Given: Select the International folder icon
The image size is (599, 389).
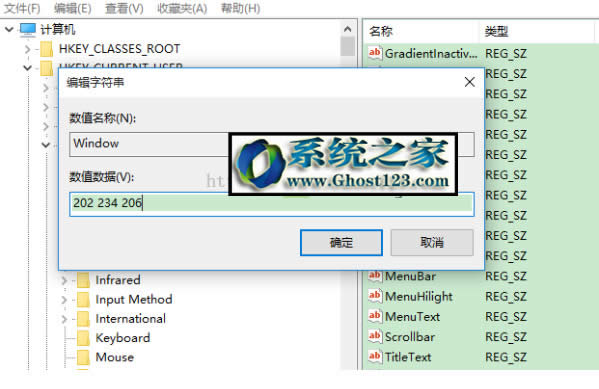Looking at the screenshot, I should [x=83, y=319].
